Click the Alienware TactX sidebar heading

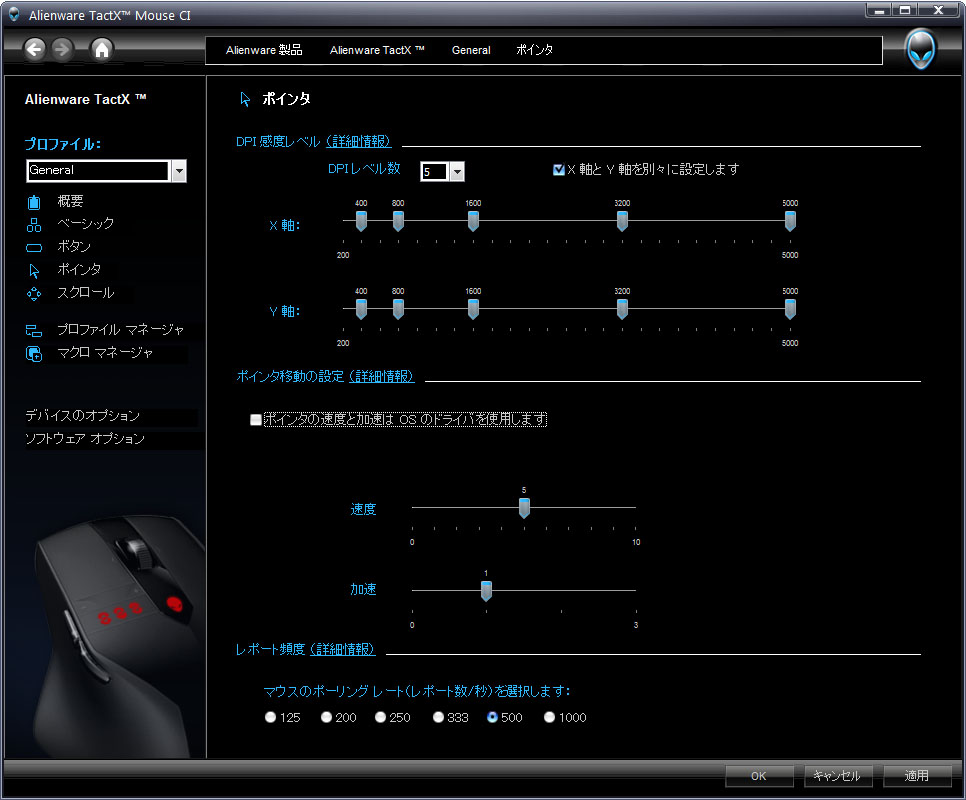click(x=86, y=99)
